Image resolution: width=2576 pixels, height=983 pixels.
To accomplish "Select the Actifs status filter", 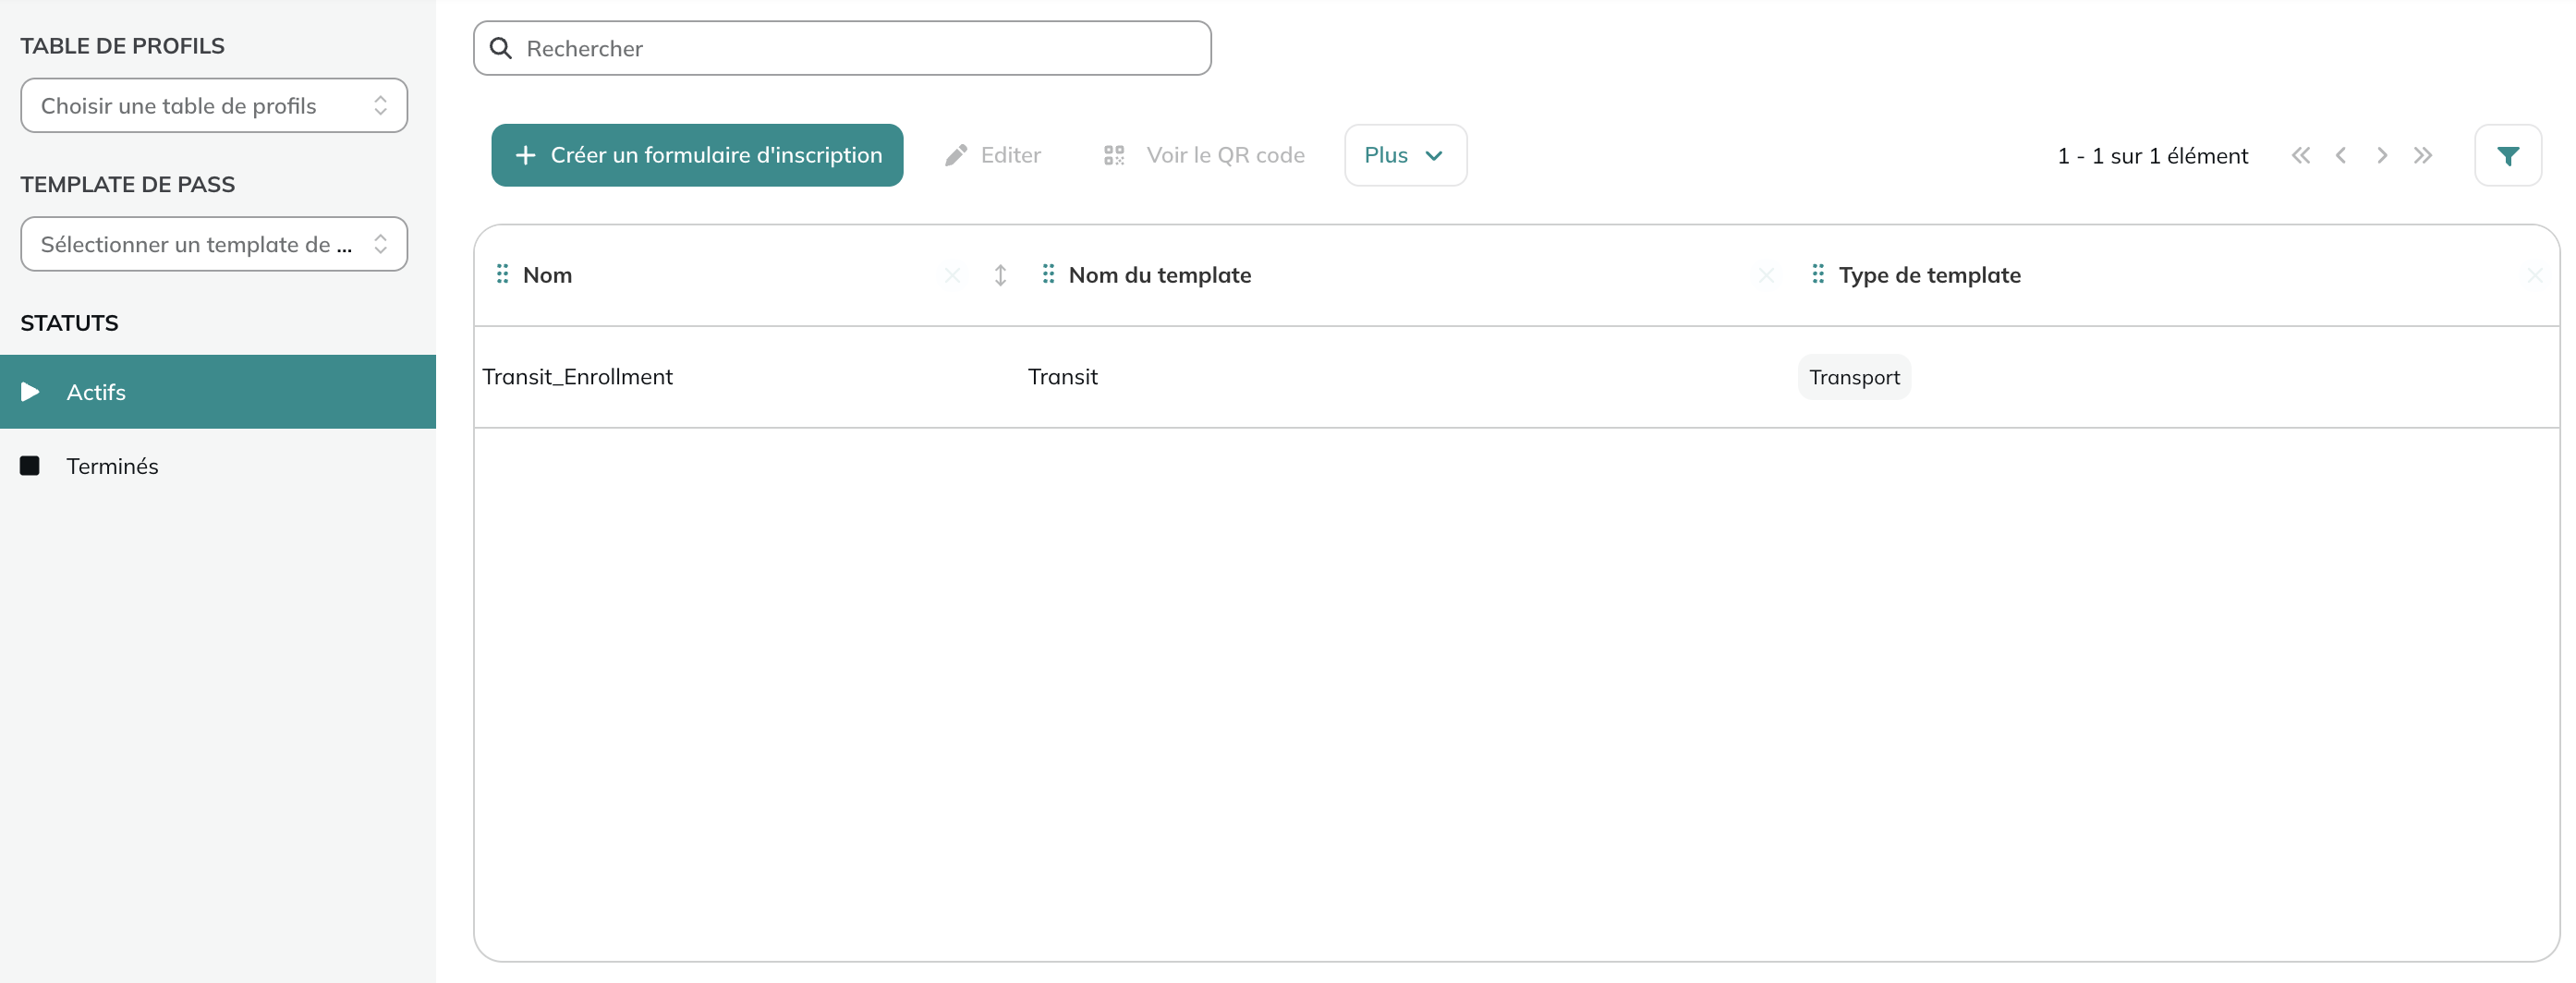I will pos(218,392).
